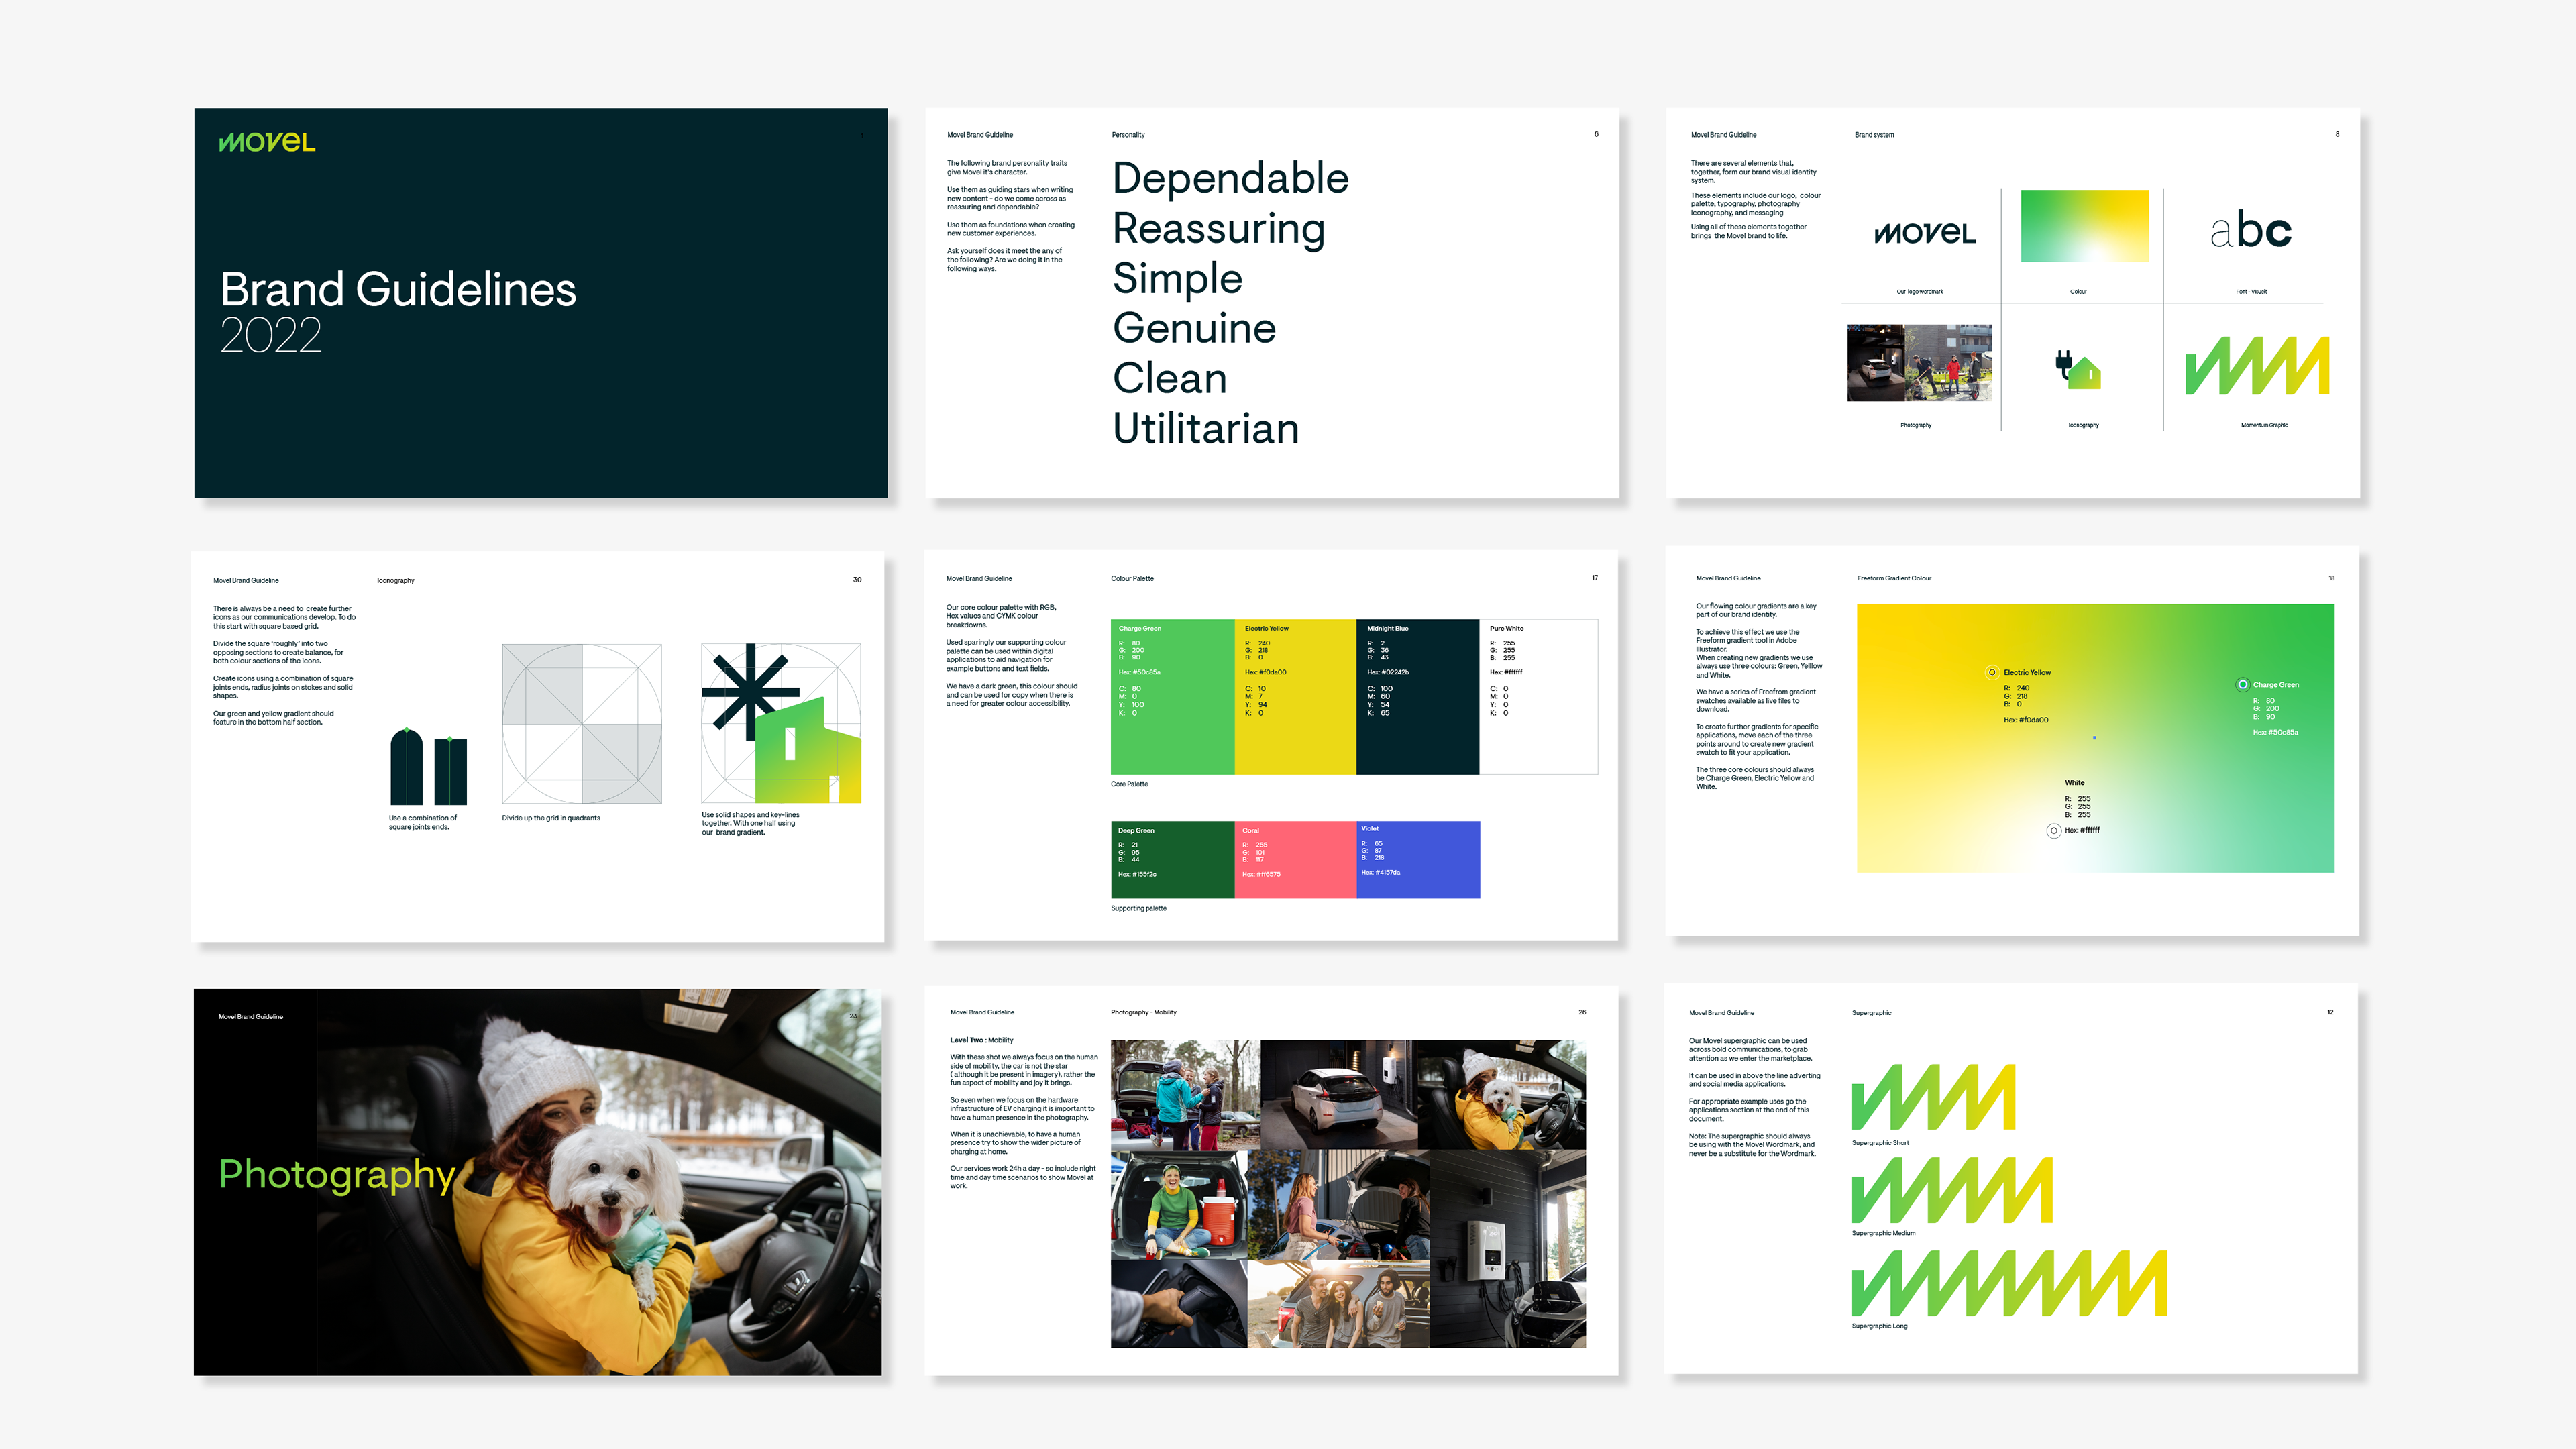
Task: Click the green 'Photography' section title
Action: point(337,1174)
